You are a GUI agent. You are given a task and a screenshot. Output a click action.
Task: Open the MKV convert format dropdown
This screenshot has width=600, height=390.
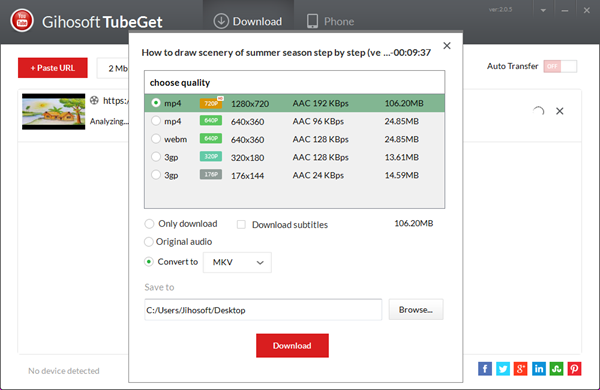237,262
